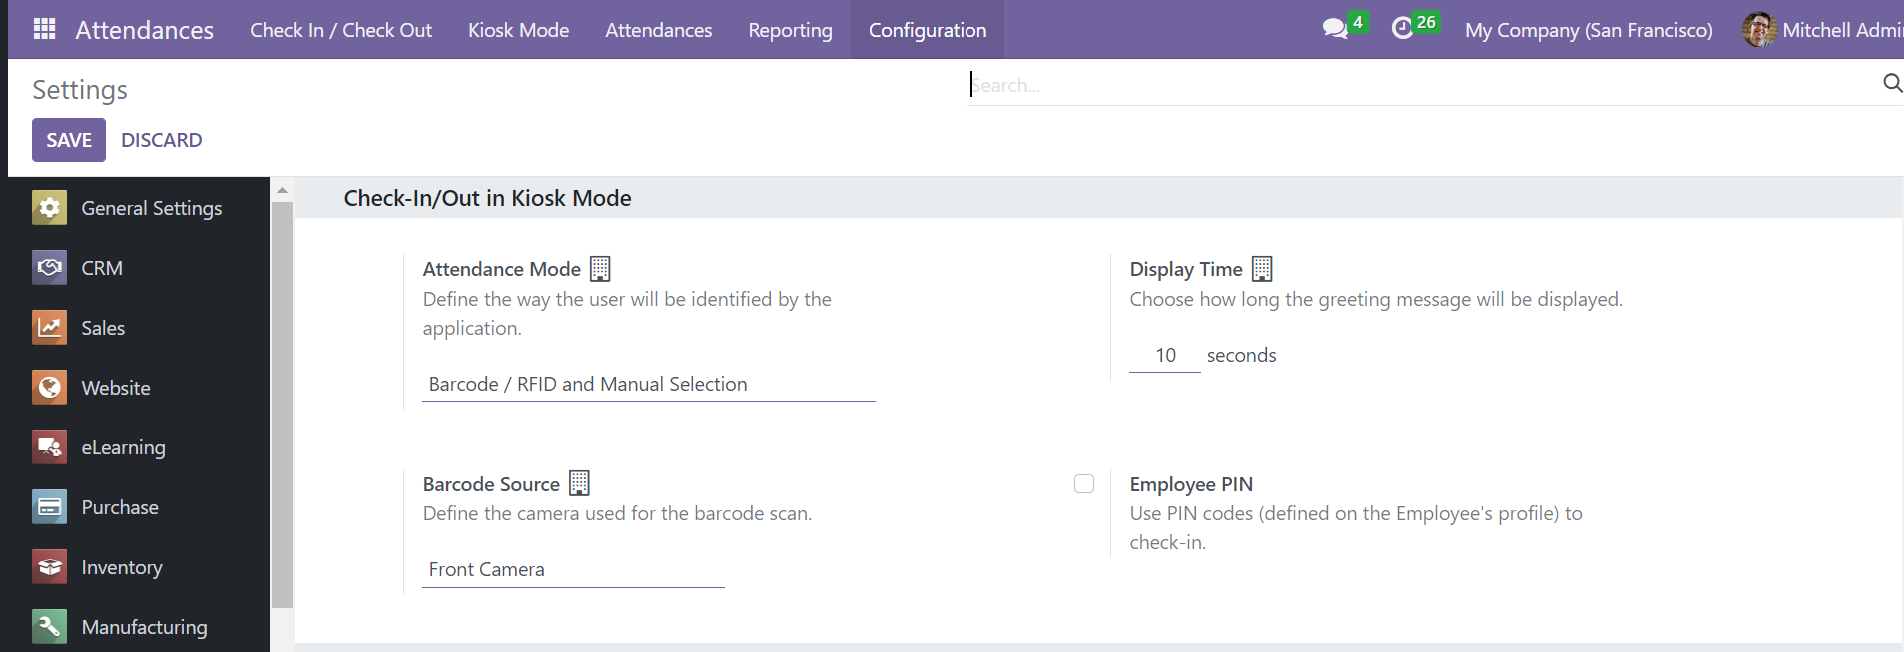Open the Manufacturing wrench icon
The width and height of the screenshot is (1904, 652).
tap(49, 627)
